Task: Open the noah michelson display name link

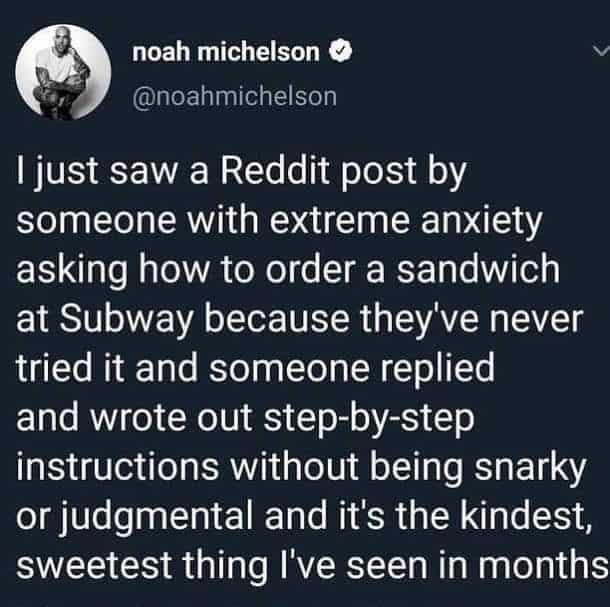Action: (226, 52)
